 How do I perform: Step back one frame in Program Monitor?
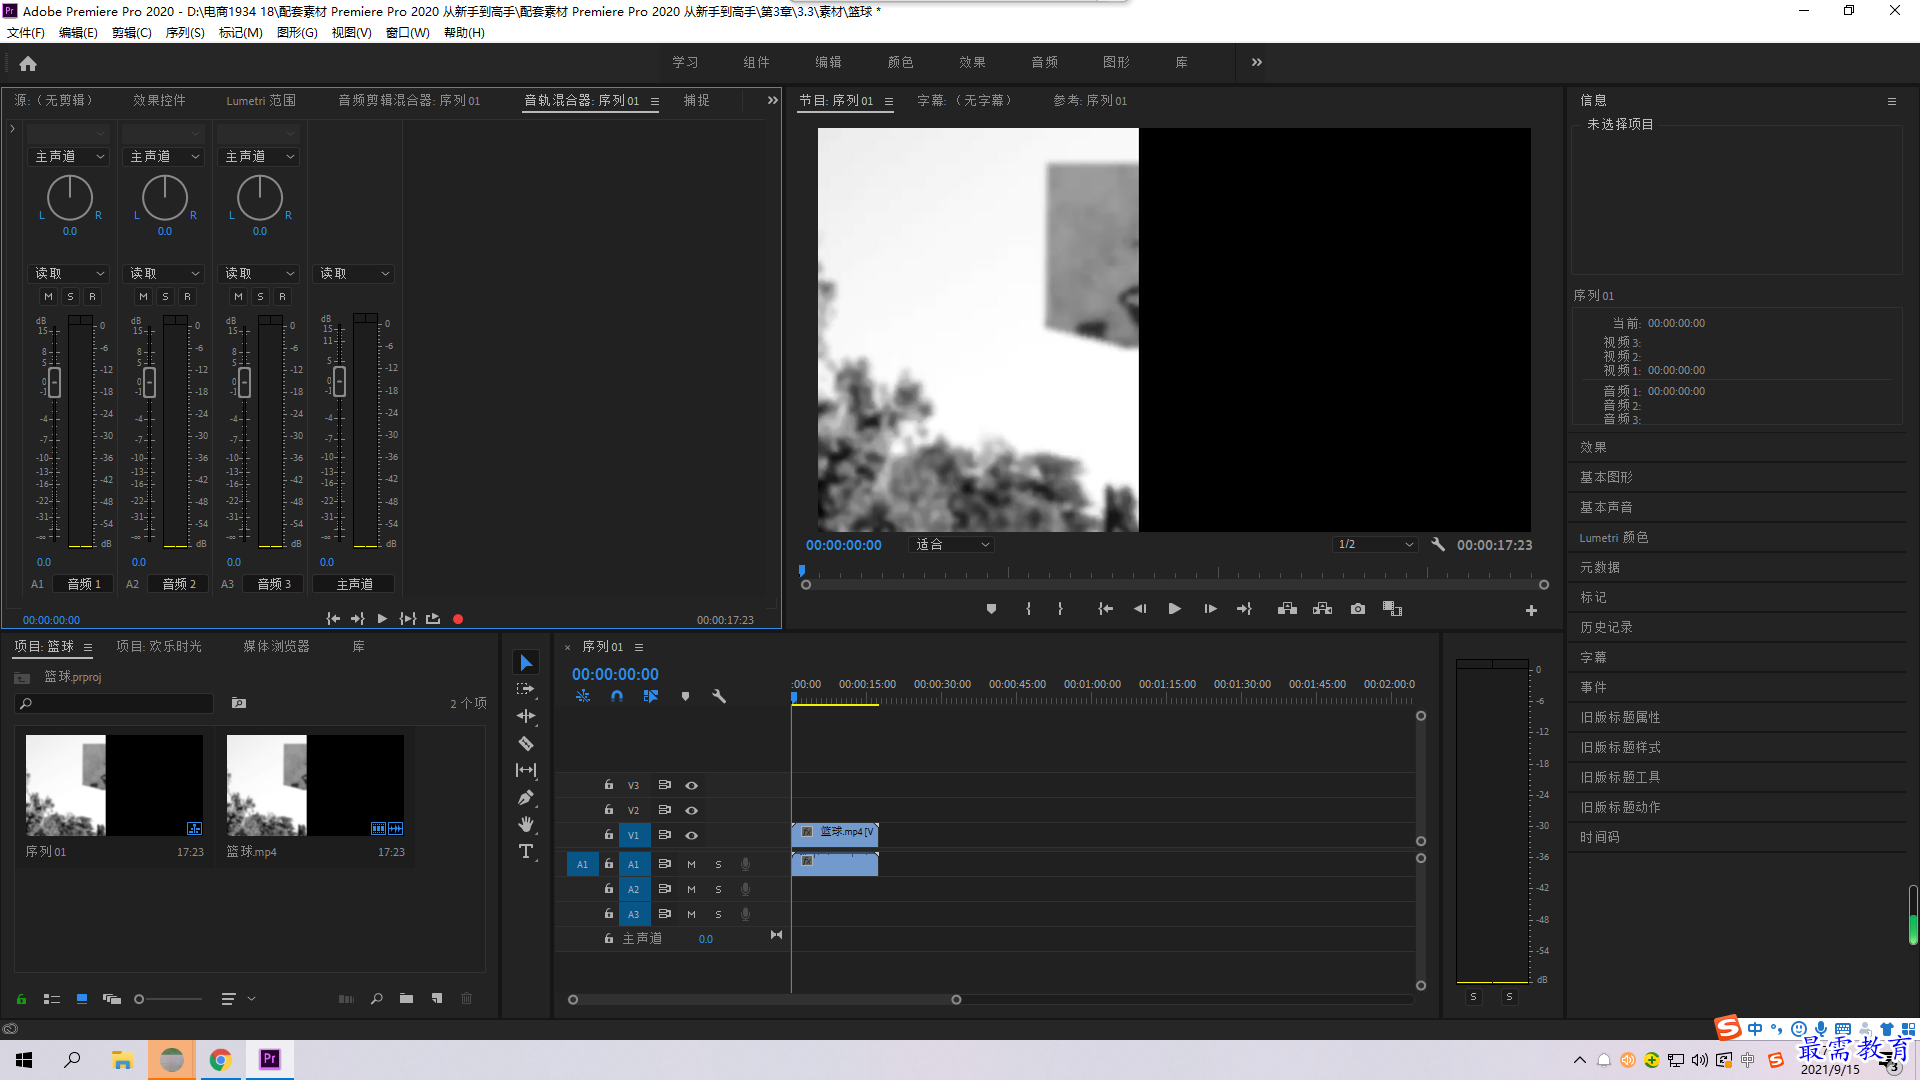1140,609
